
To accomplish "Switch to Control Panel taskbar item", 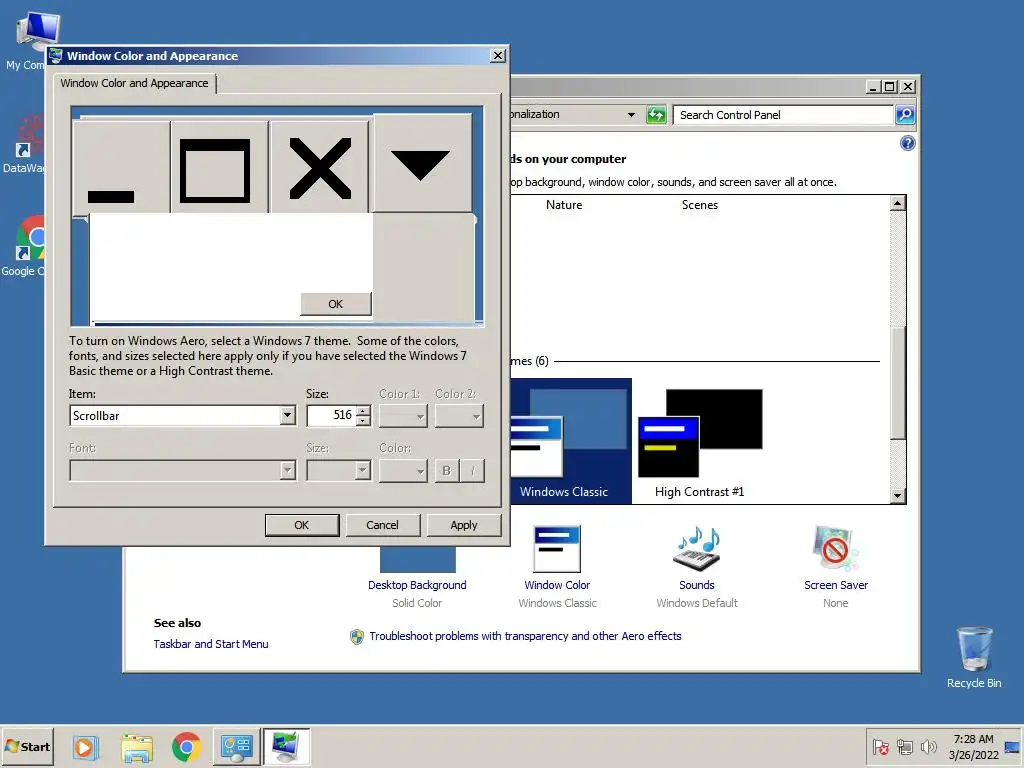I will click(236, 747).
